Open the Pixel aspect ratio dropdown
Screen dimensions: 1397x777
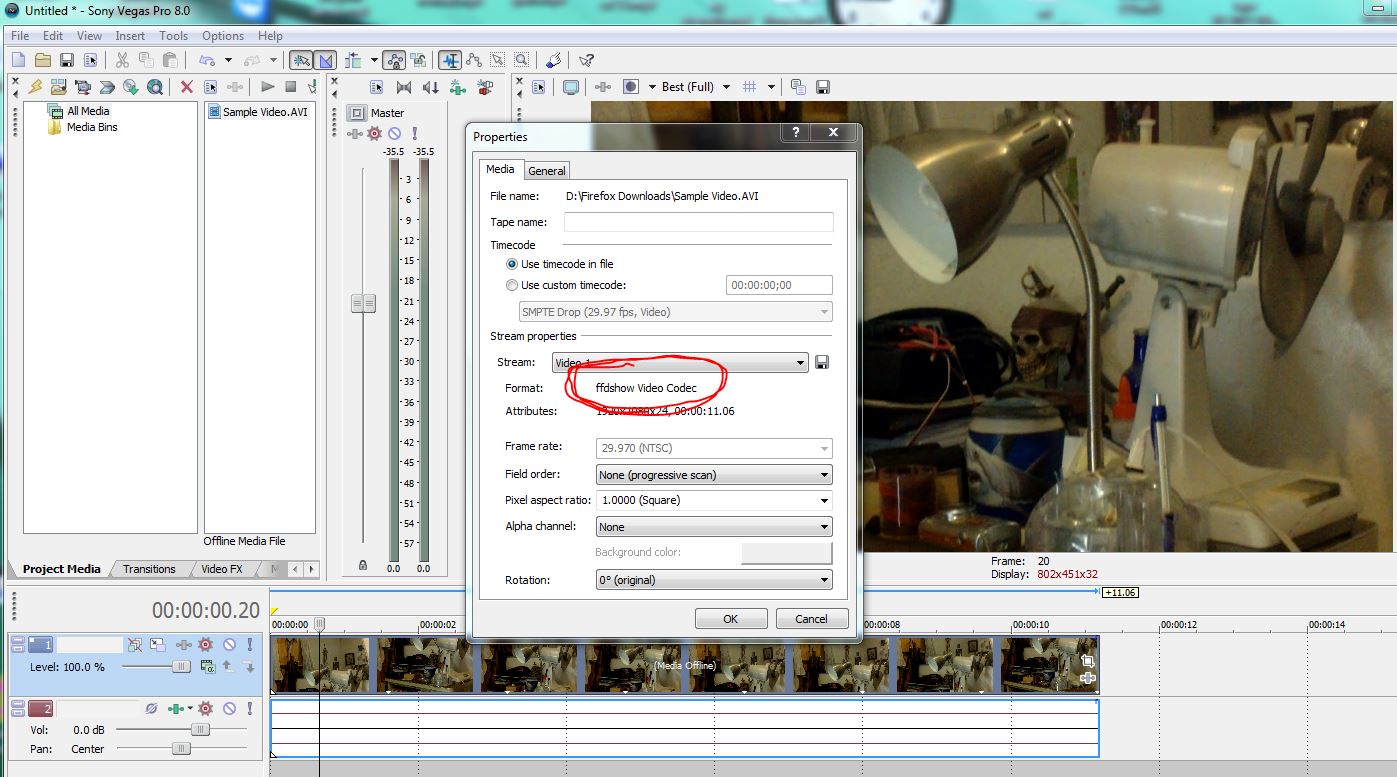pos(714,500)
